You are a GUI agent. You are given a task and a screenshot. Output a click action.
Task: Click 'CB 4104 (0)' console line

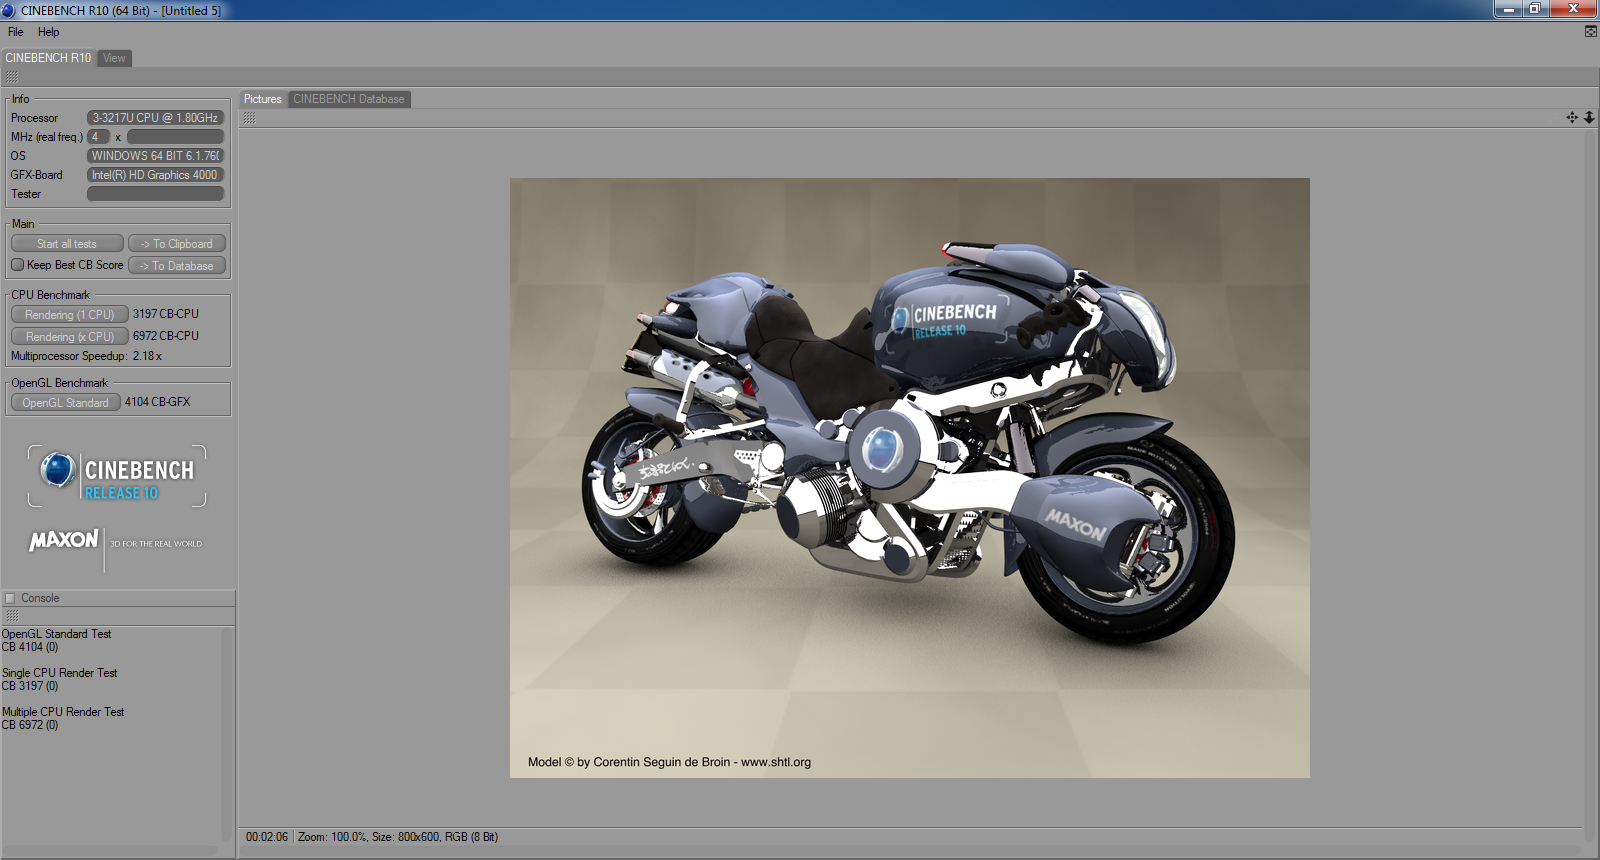[x=30, y=647]
